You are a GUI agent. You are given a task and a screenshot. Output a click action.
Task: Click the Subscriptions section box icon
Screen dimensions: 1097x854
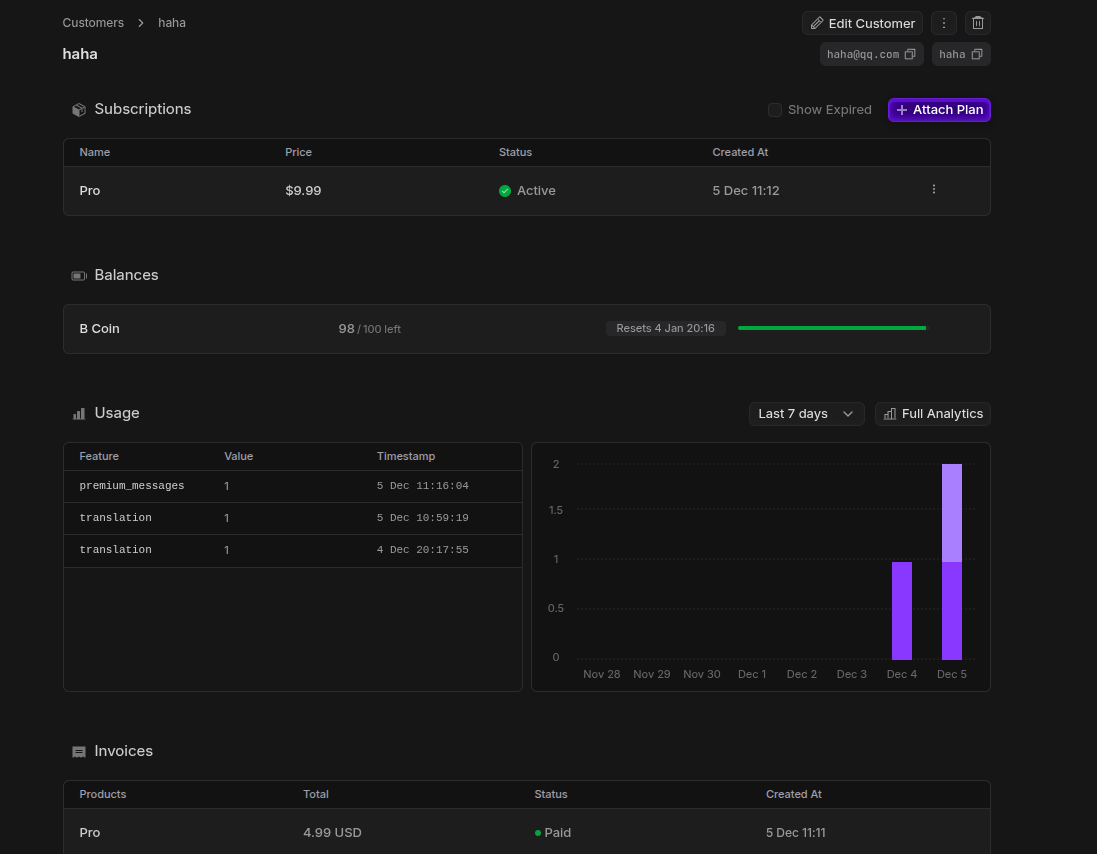[x=79, y=110]
